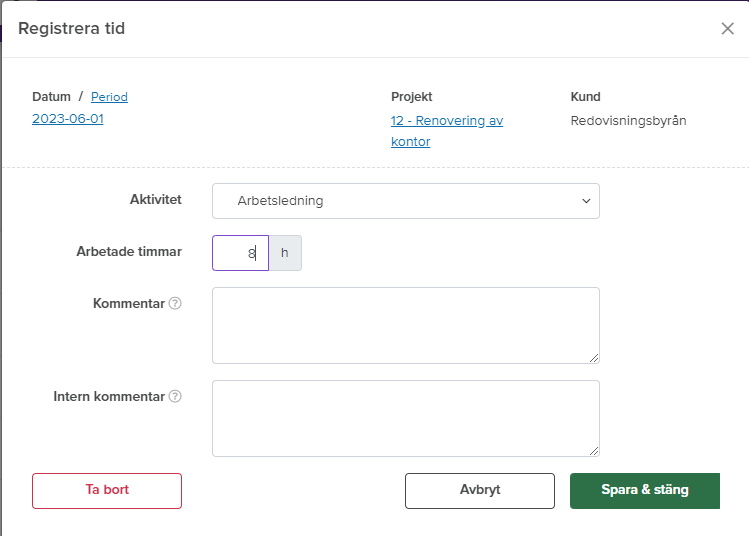Screen dimensions: 749x536
Task: Focus the Arbetade timmar hours field
Action: click(240, 253)
